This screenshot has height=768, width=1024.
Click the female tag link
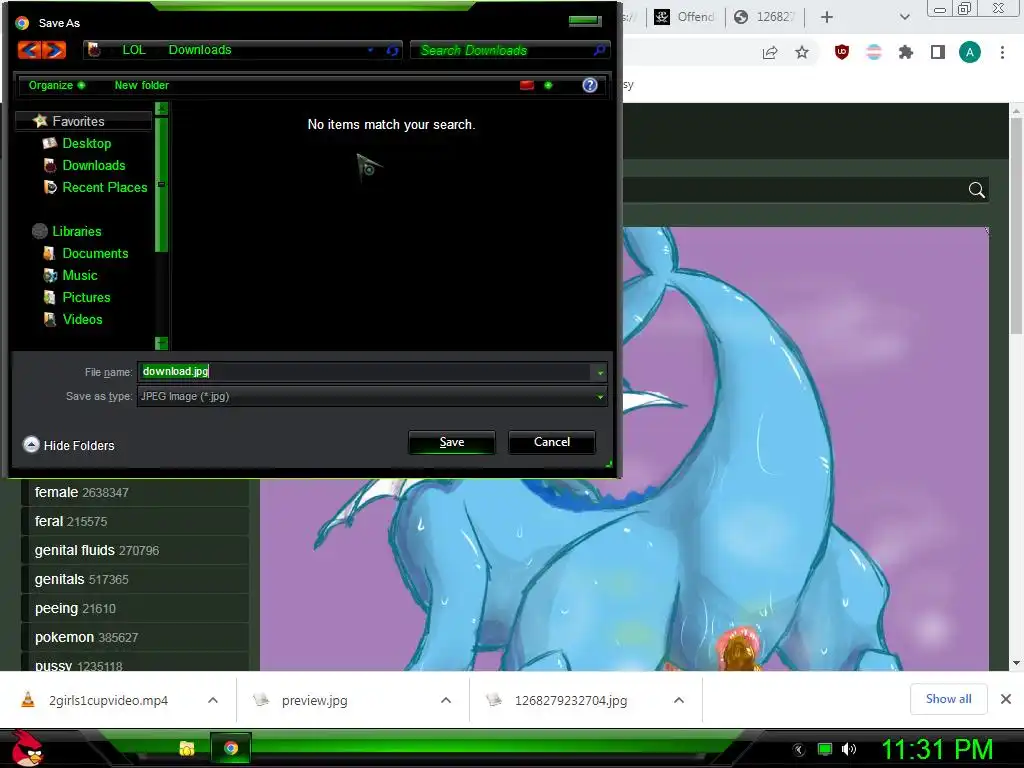(56, 492)
